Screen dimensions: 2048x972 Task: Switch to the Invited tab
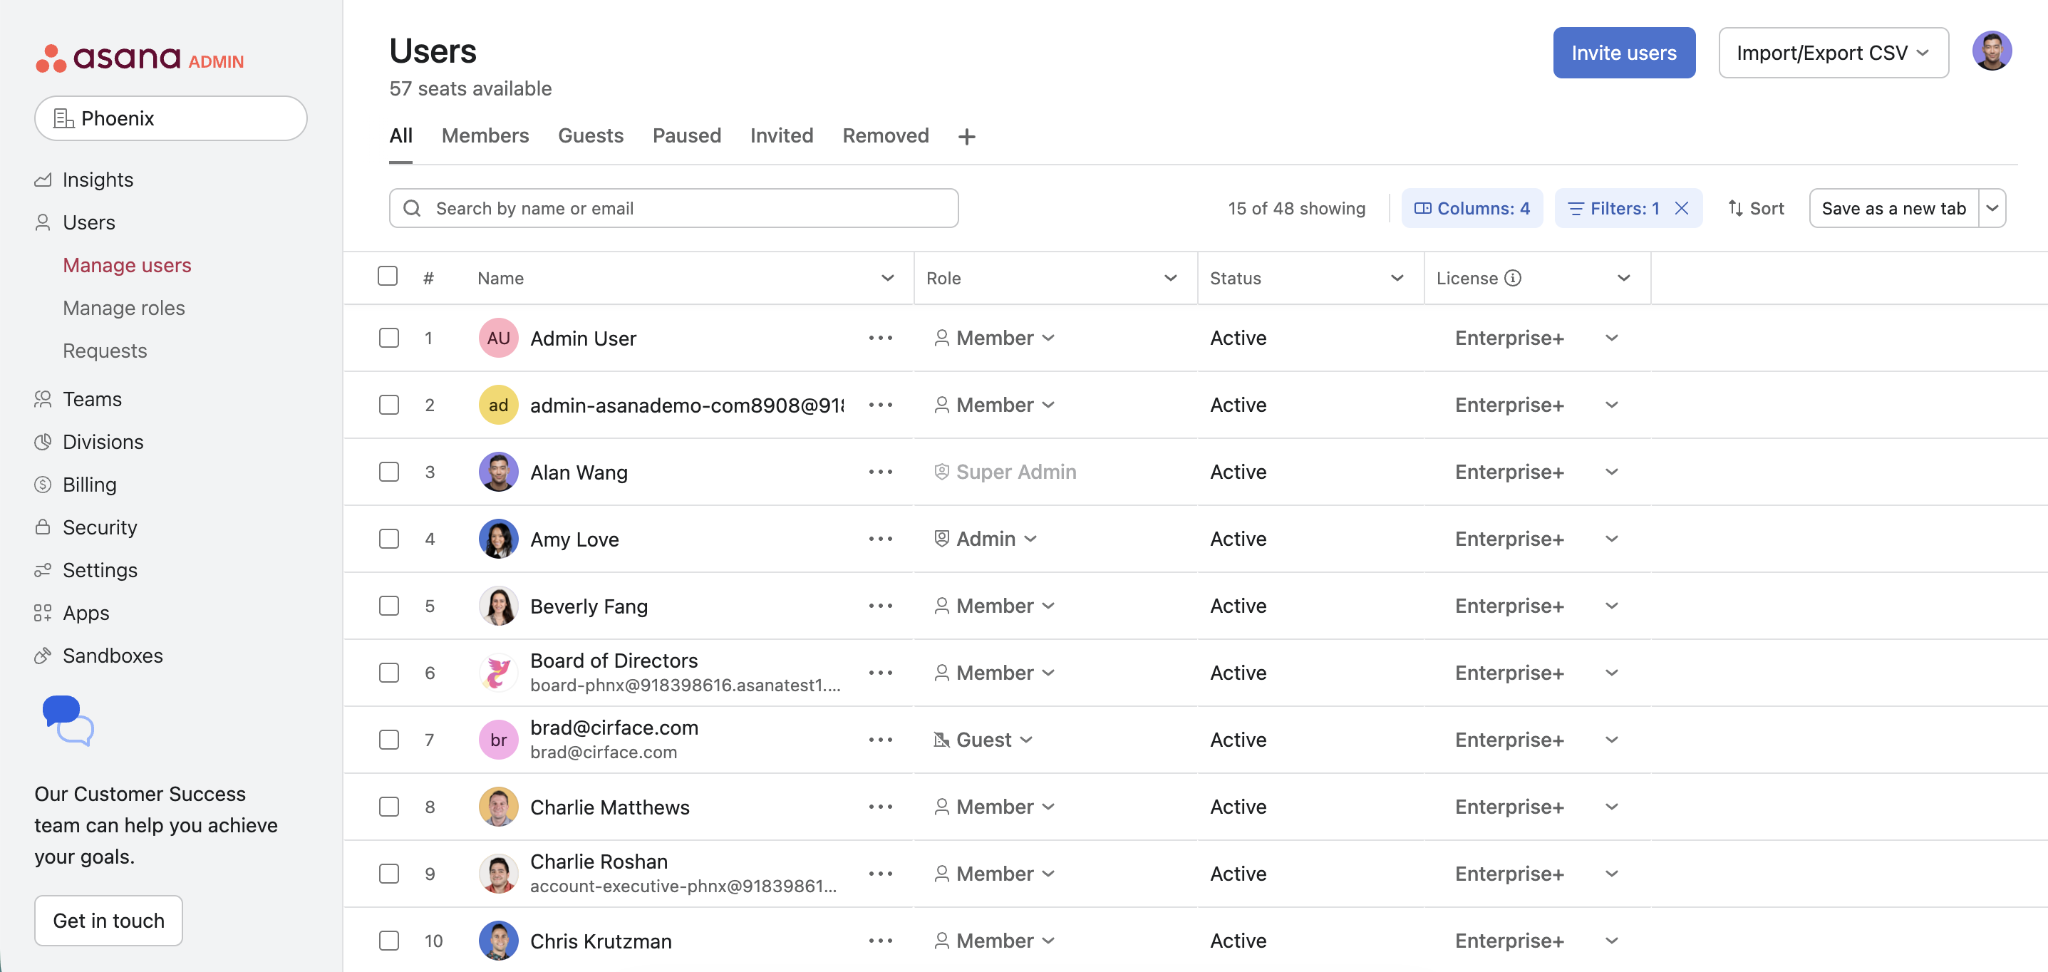[x=782, y=136]
